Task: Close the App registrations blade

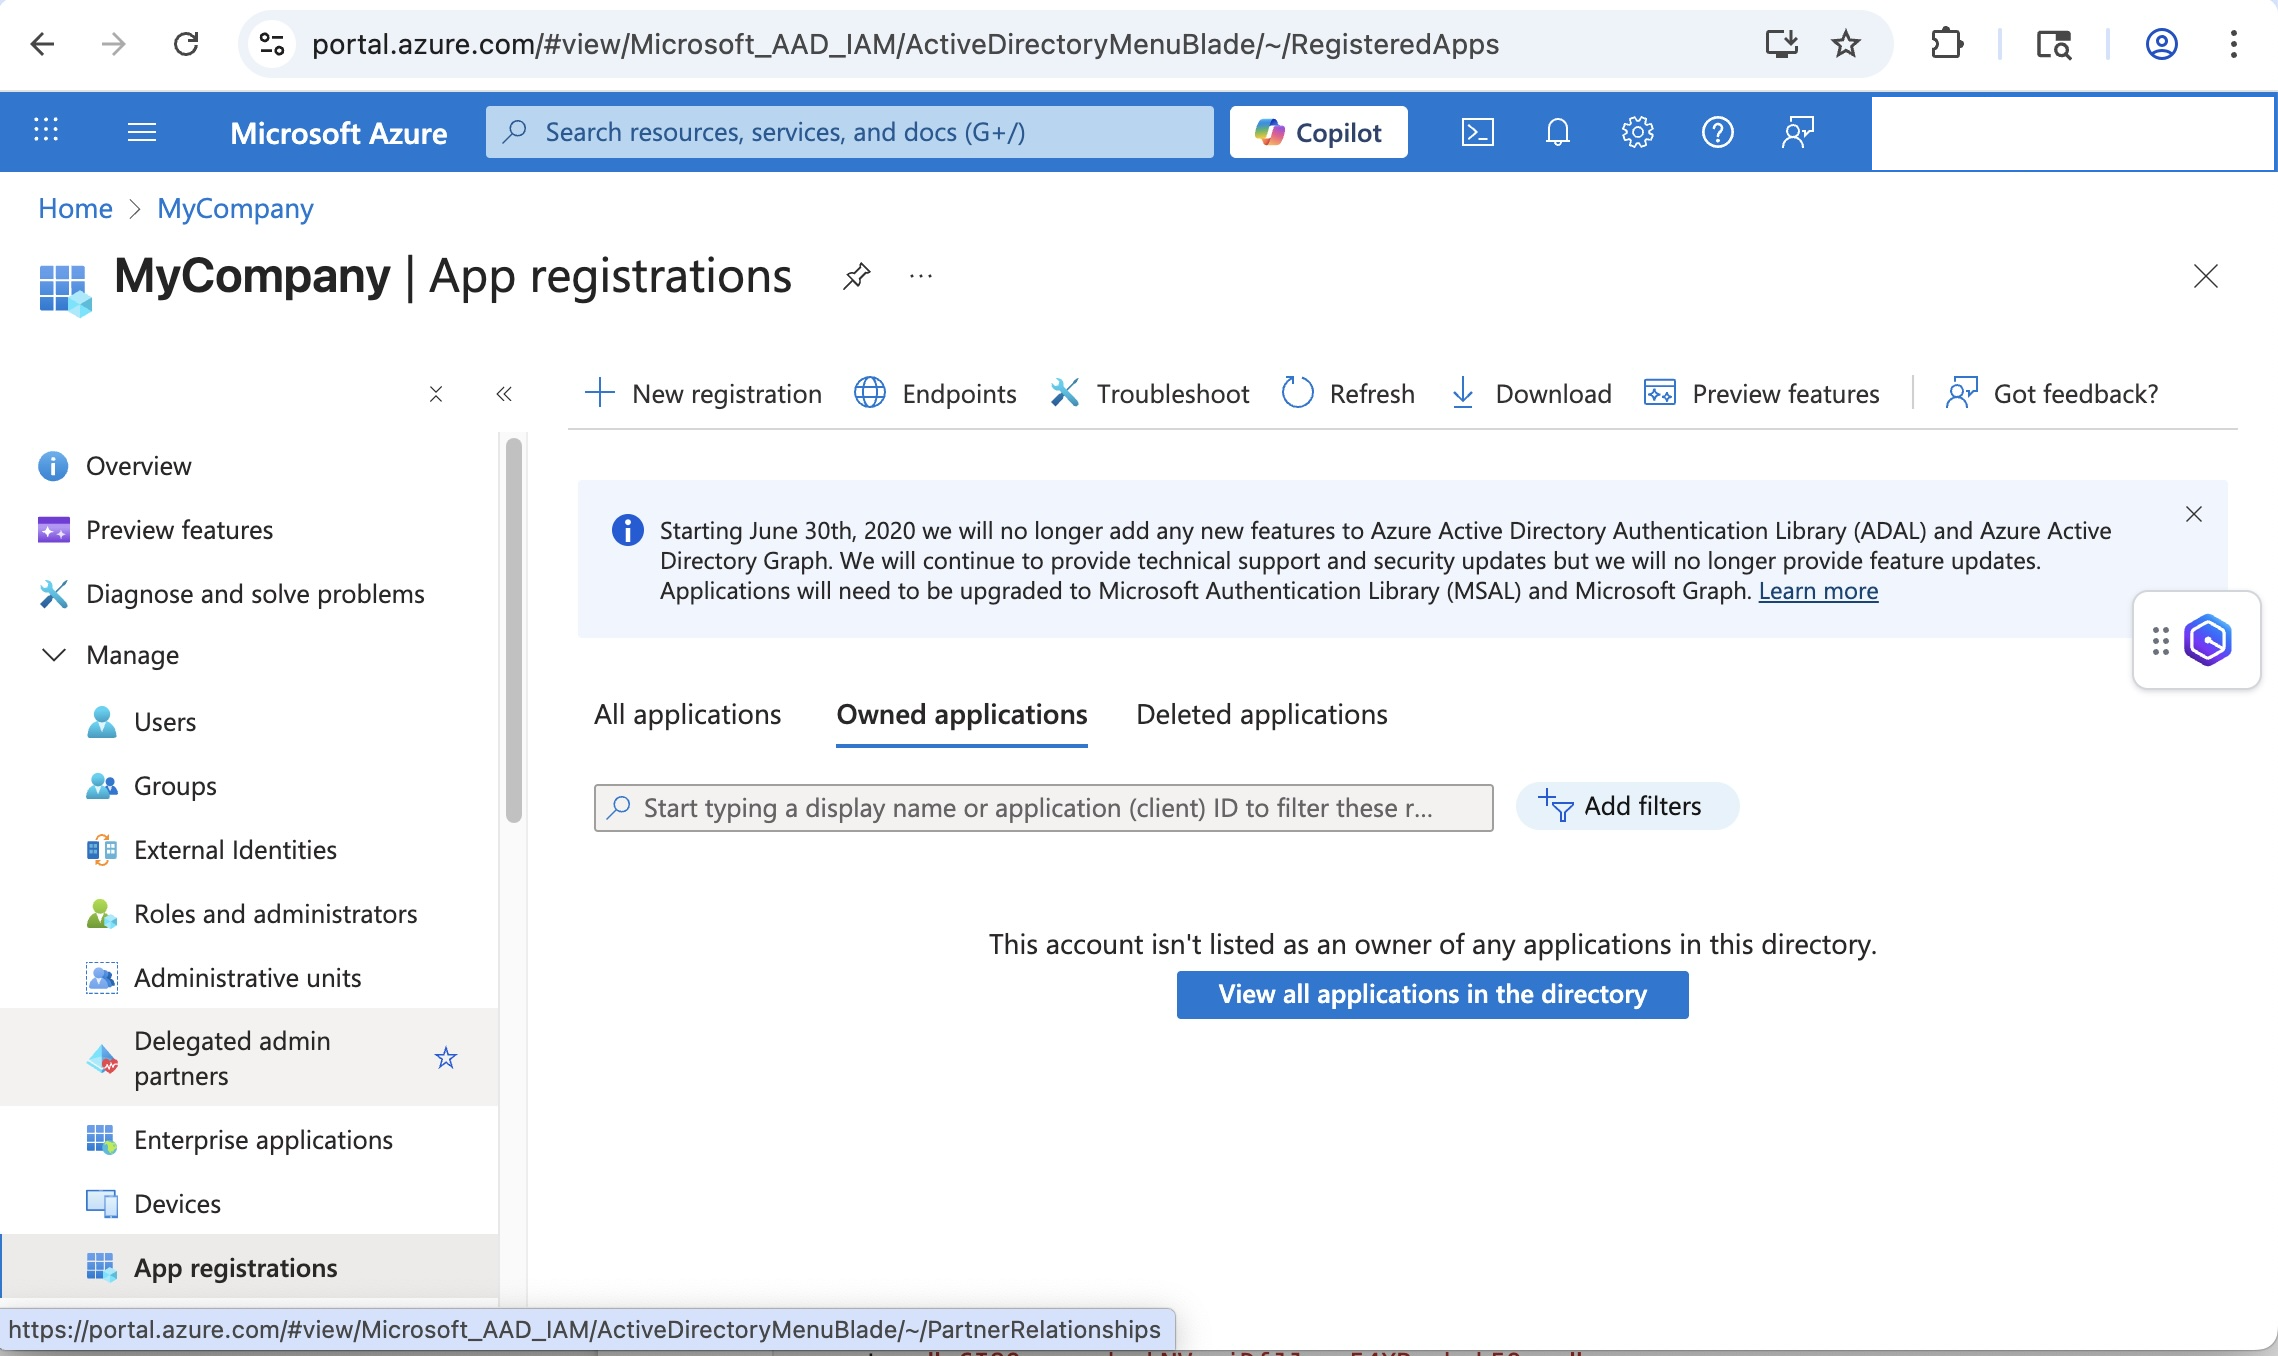Action: pos(2205,276)
